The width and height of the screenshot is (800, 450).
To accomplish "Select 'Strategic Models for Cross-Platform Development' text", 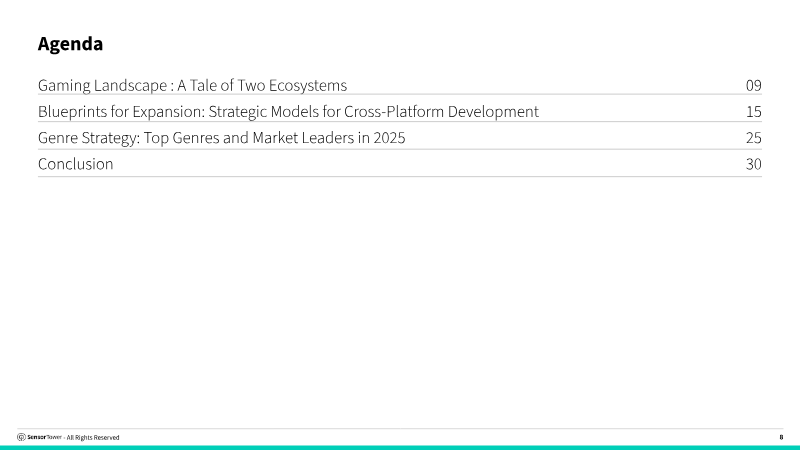I will (x=373, y=112).
